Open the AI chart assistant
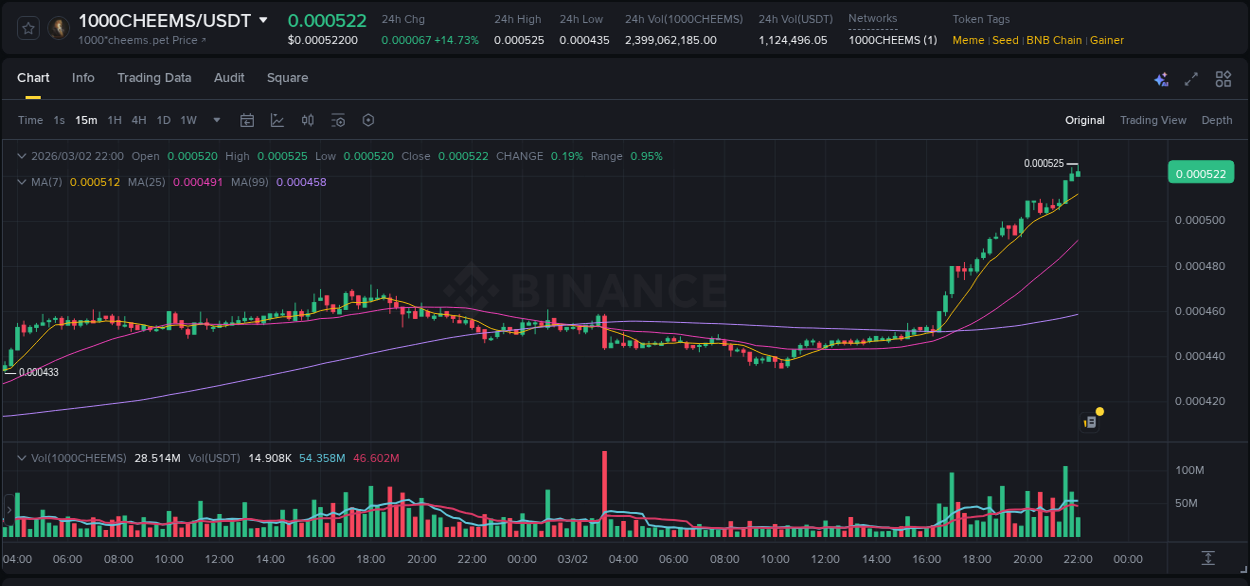This screenshot has height=586, width=1250. [1161, 78]
